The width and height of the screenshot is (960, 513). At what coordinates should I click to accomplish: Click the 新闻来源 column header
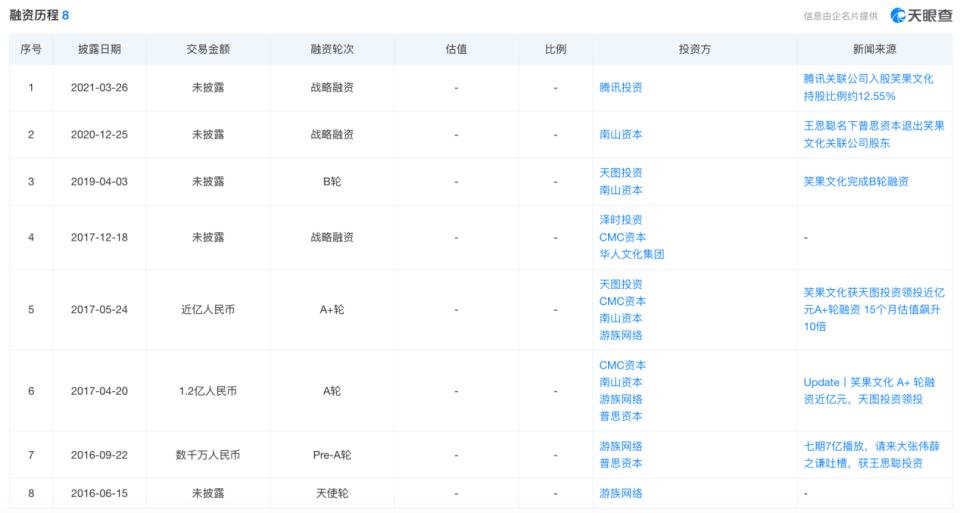pos(874,50)
